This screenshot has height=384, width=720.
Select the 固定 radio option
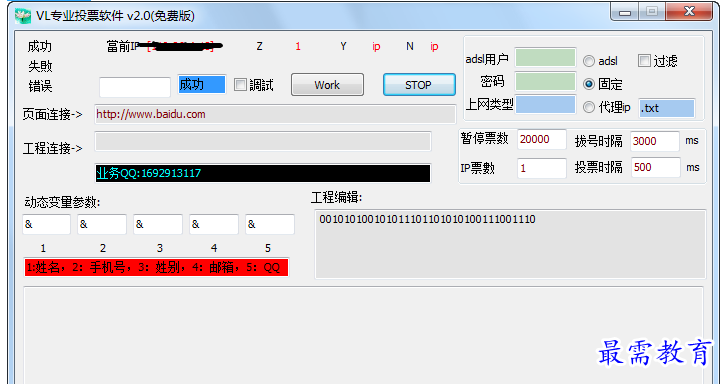click(x=589, y=84)
